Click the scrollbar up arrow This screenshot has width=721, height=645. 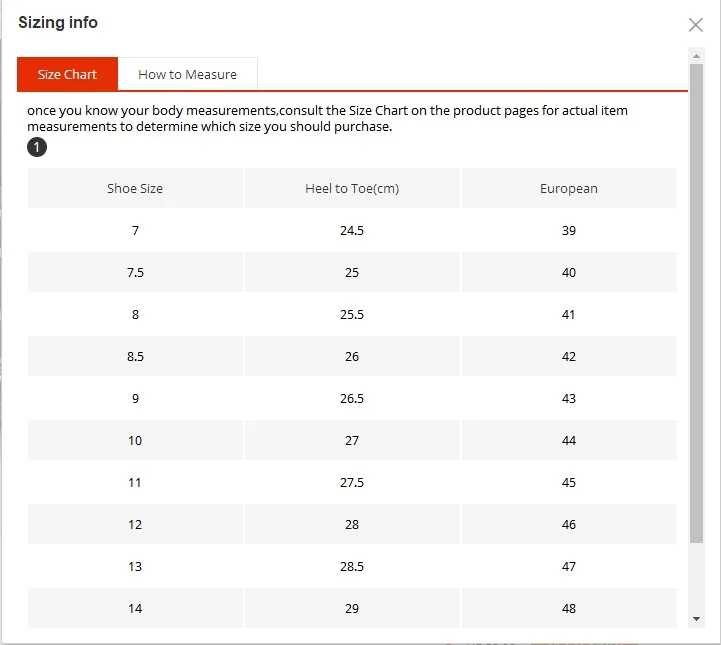click(x=696, y=56)
